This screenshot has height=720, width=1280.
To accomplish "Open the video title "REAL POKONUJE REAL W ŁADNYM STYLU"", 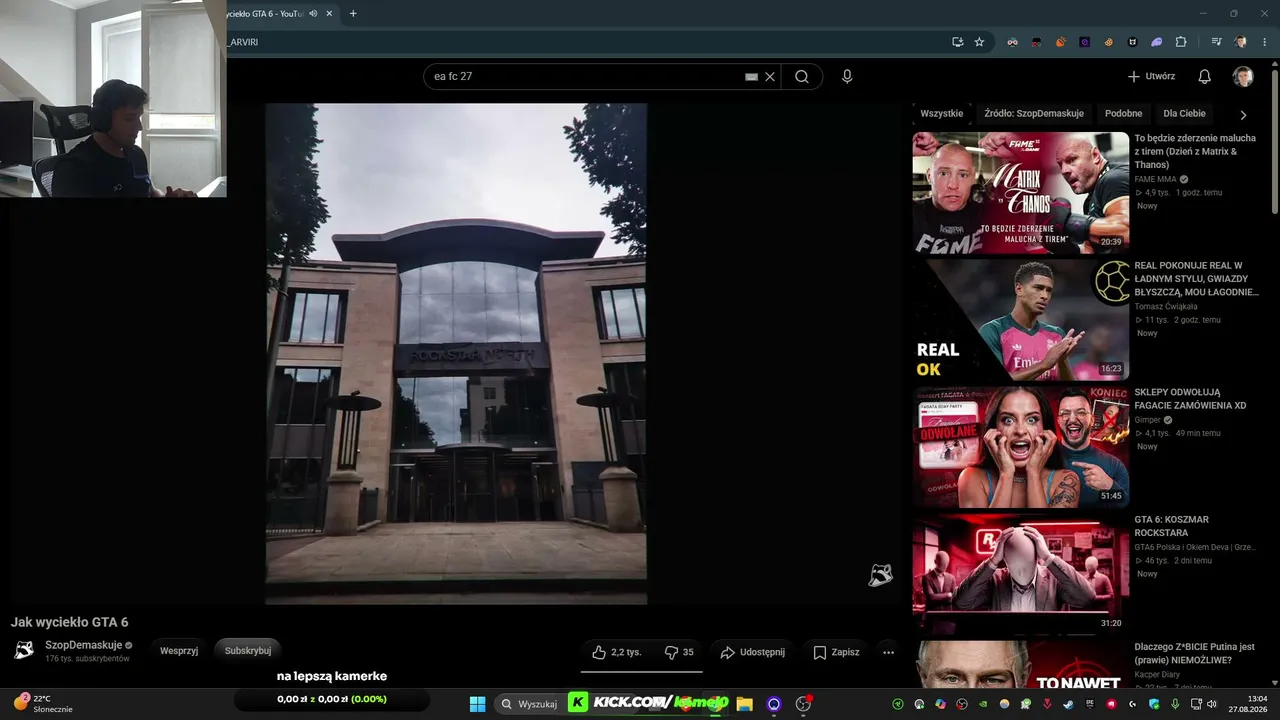I will [1196, 279].
